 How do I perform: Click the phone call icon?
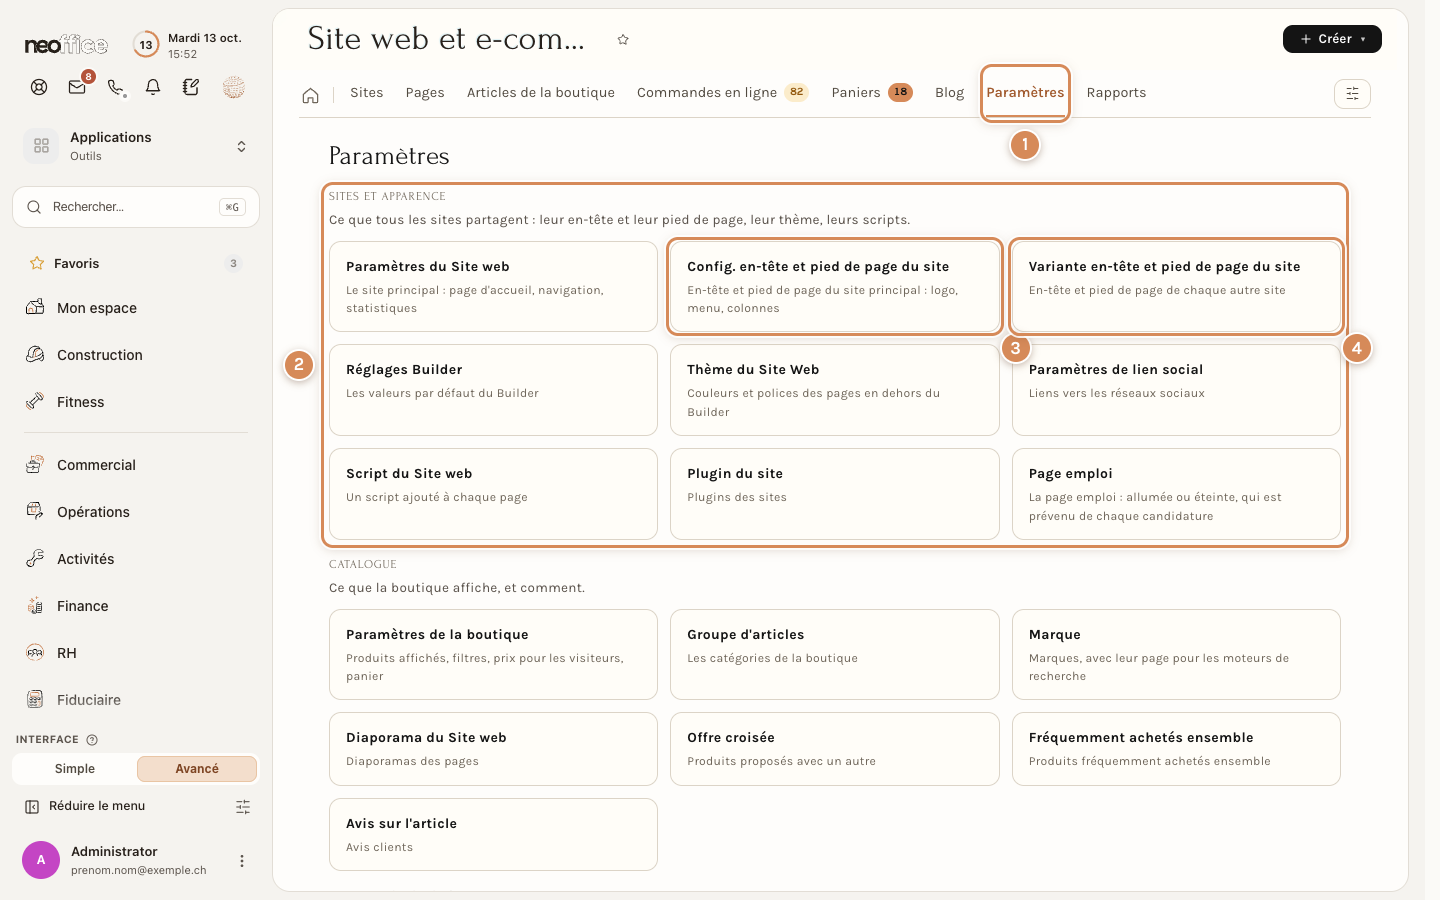(x=116, y=87)
